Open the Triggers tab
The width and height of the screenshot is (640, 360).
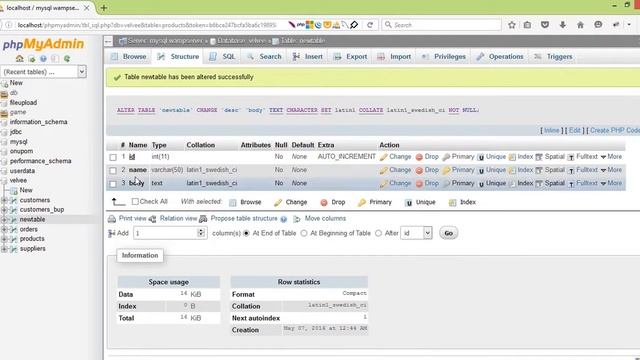tap(553, 57)
